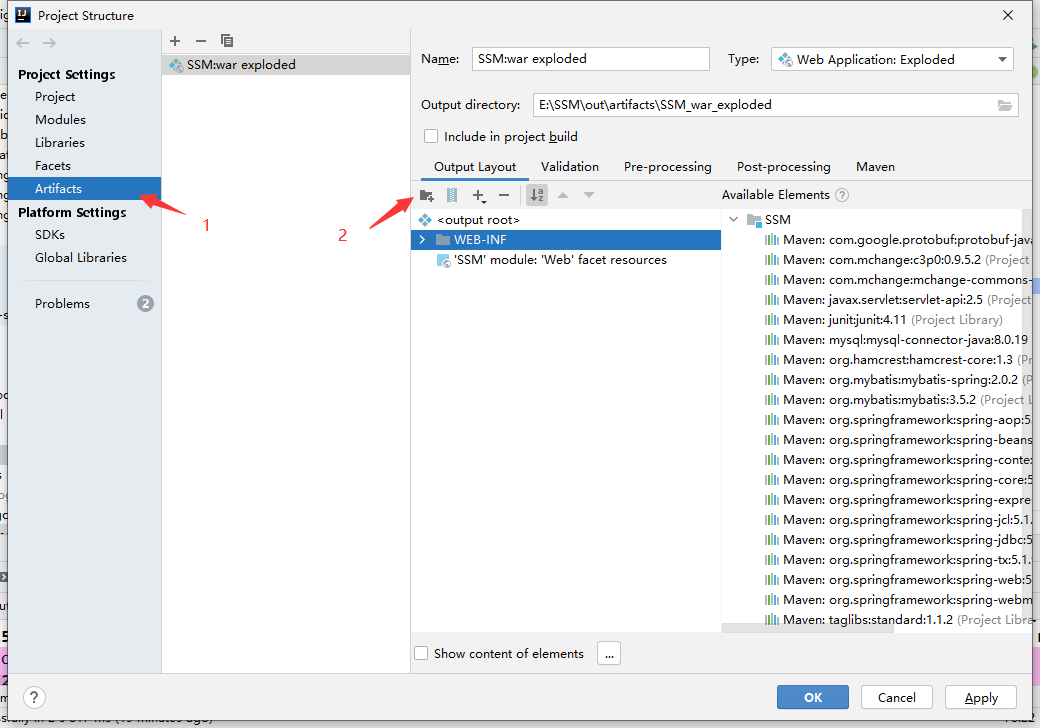Click the Name input field
Screen dimensions: 1040x728
coord(590,59)
